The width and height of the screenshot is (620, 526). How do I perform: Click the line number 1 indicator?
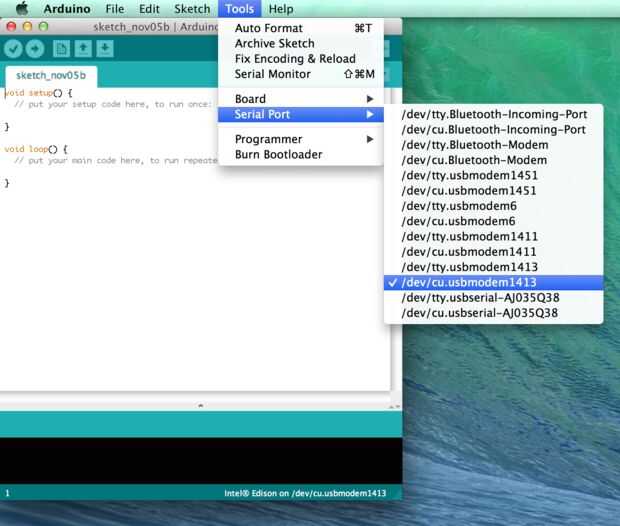7,493
